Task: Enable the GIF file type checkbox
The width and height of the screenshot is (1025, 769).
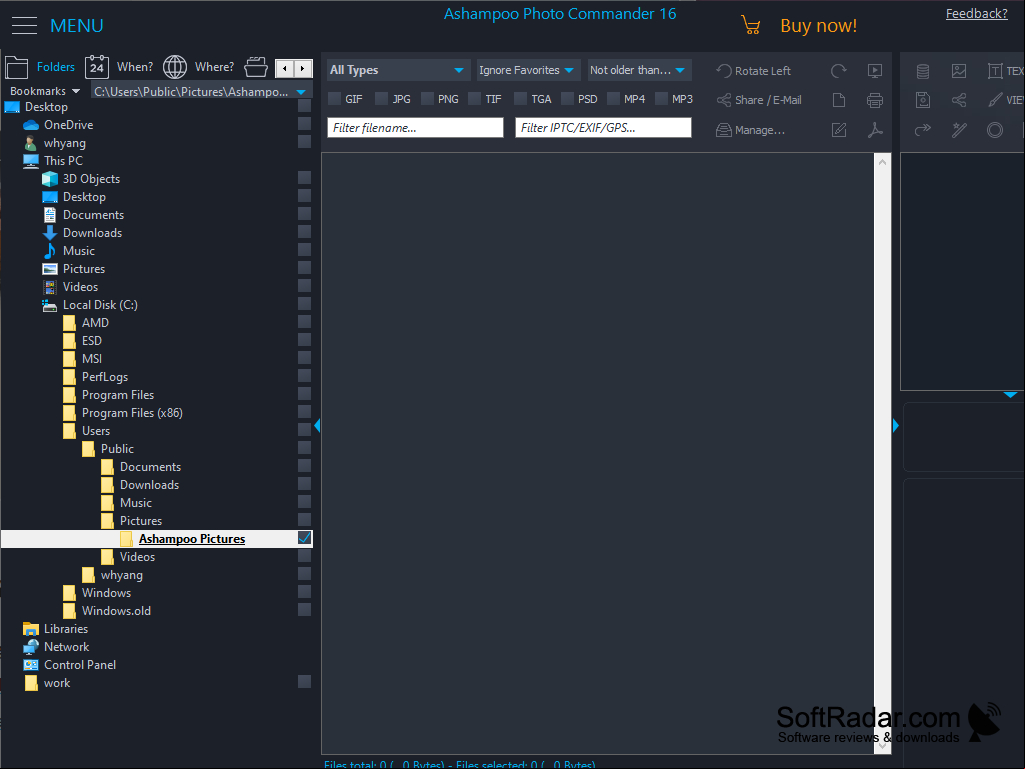Action: (x=335, y=99)
